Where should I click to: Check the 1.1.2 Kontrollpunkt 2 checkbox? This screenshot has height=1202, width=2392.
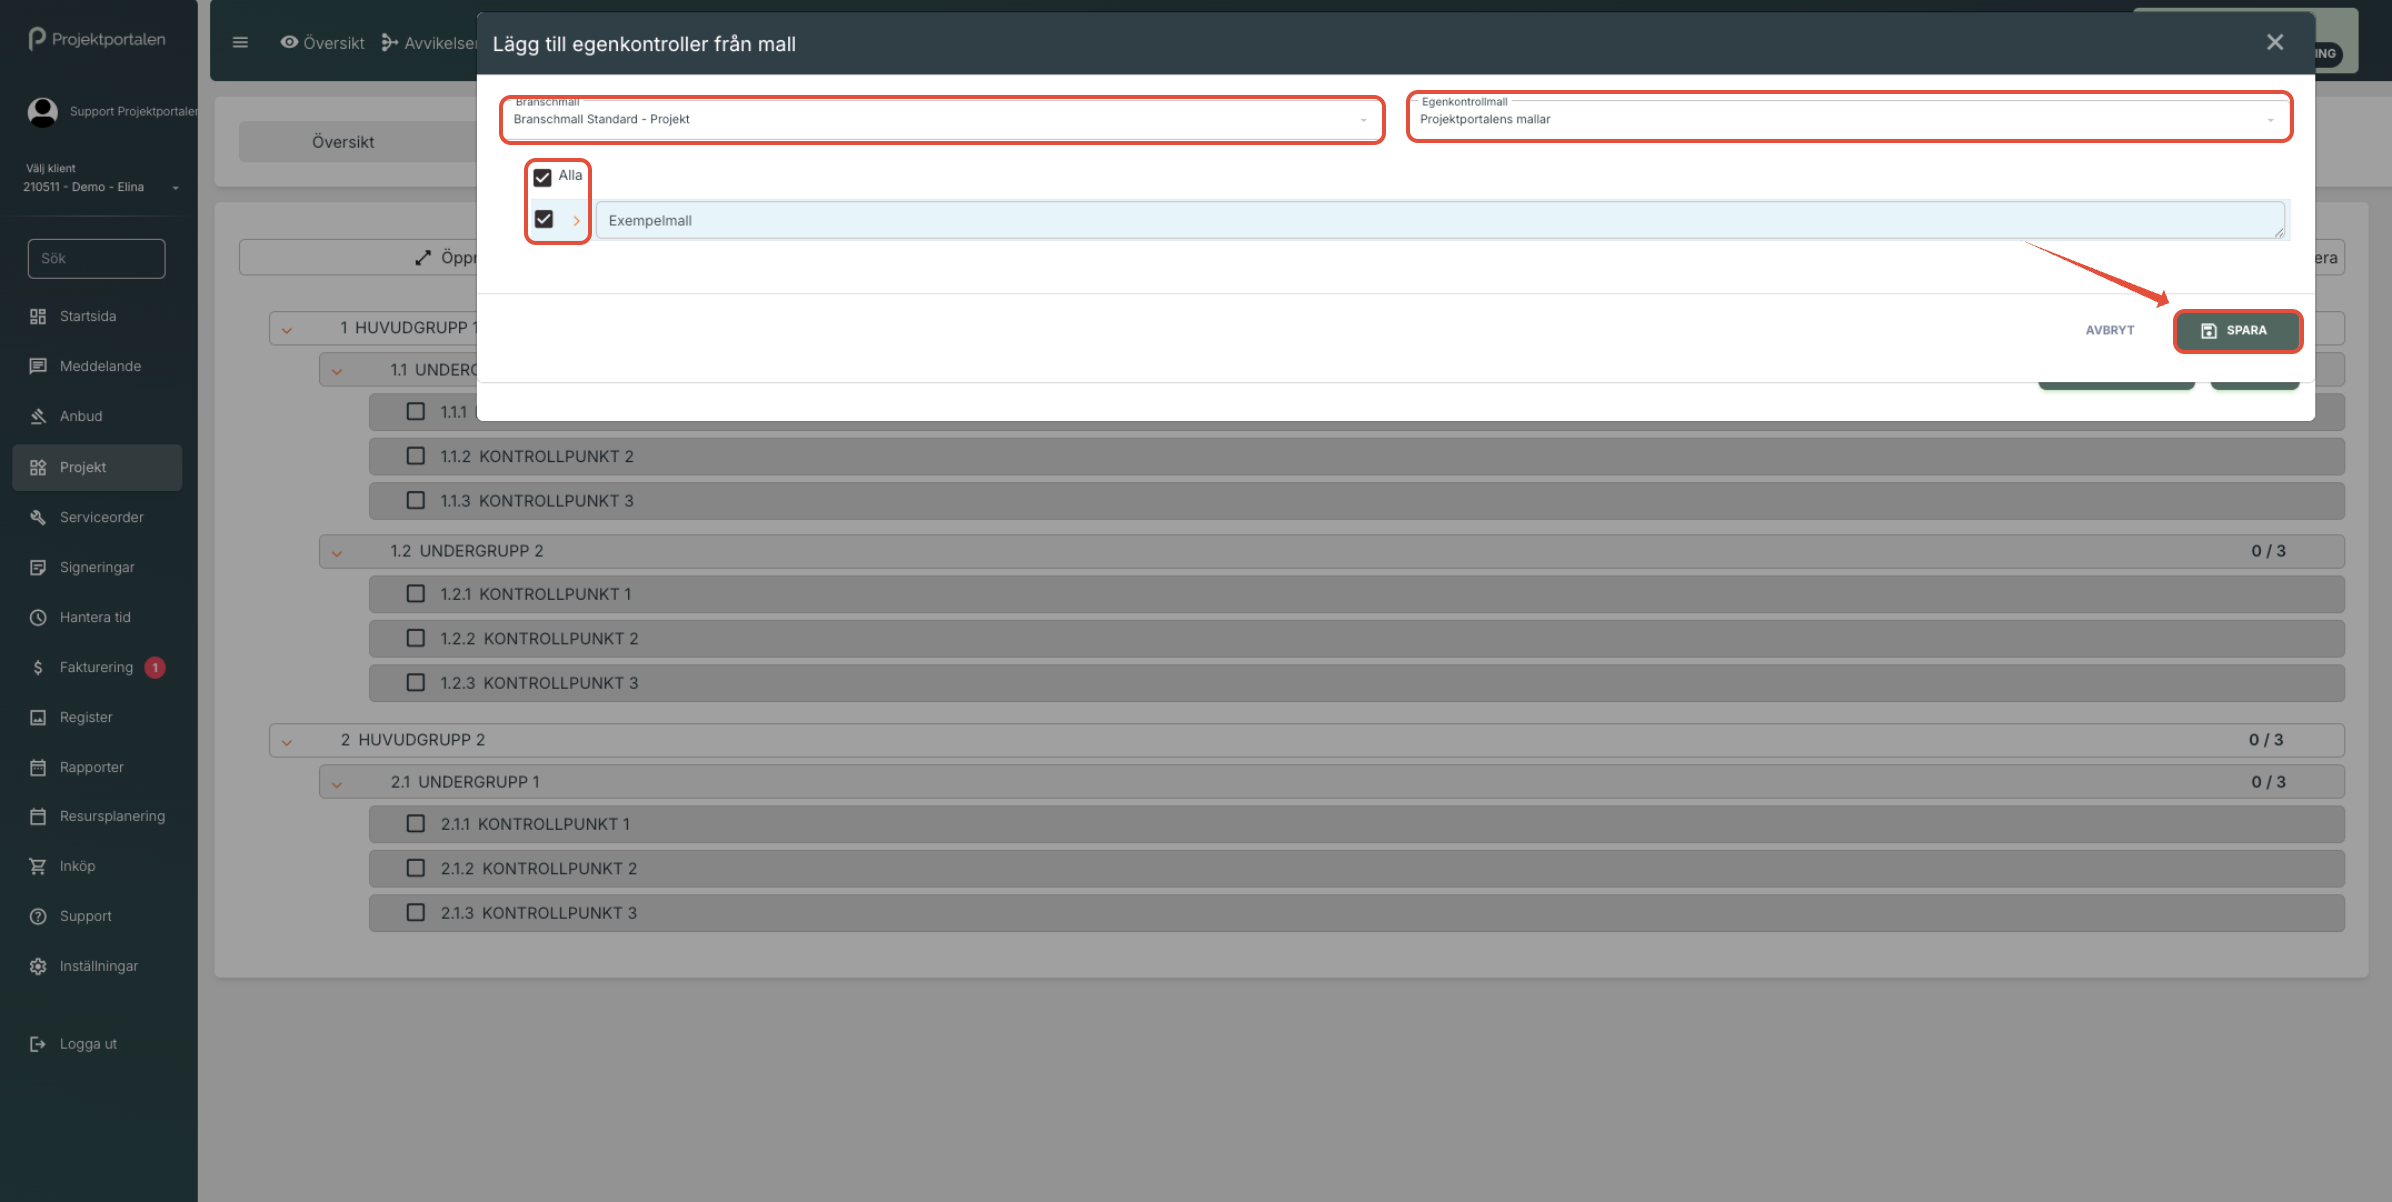(x=416, y=456)
